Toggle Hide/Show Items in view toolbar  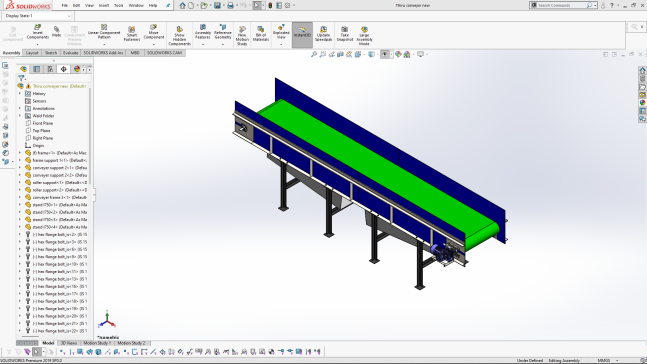(385, 54)
